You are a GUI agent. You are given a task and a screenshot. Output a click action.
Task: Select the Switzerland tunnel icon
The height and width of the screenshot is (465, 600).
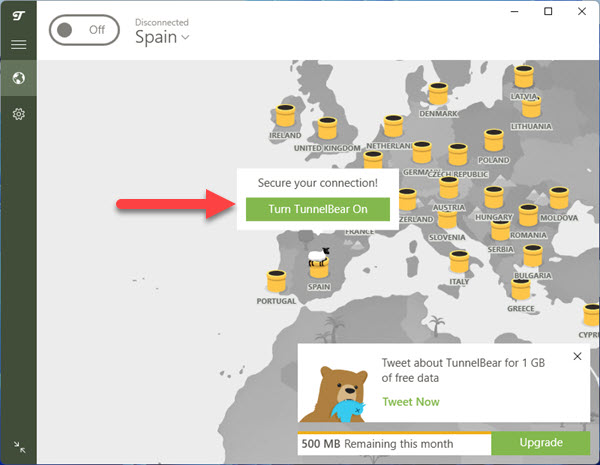(x=407, y=199)
